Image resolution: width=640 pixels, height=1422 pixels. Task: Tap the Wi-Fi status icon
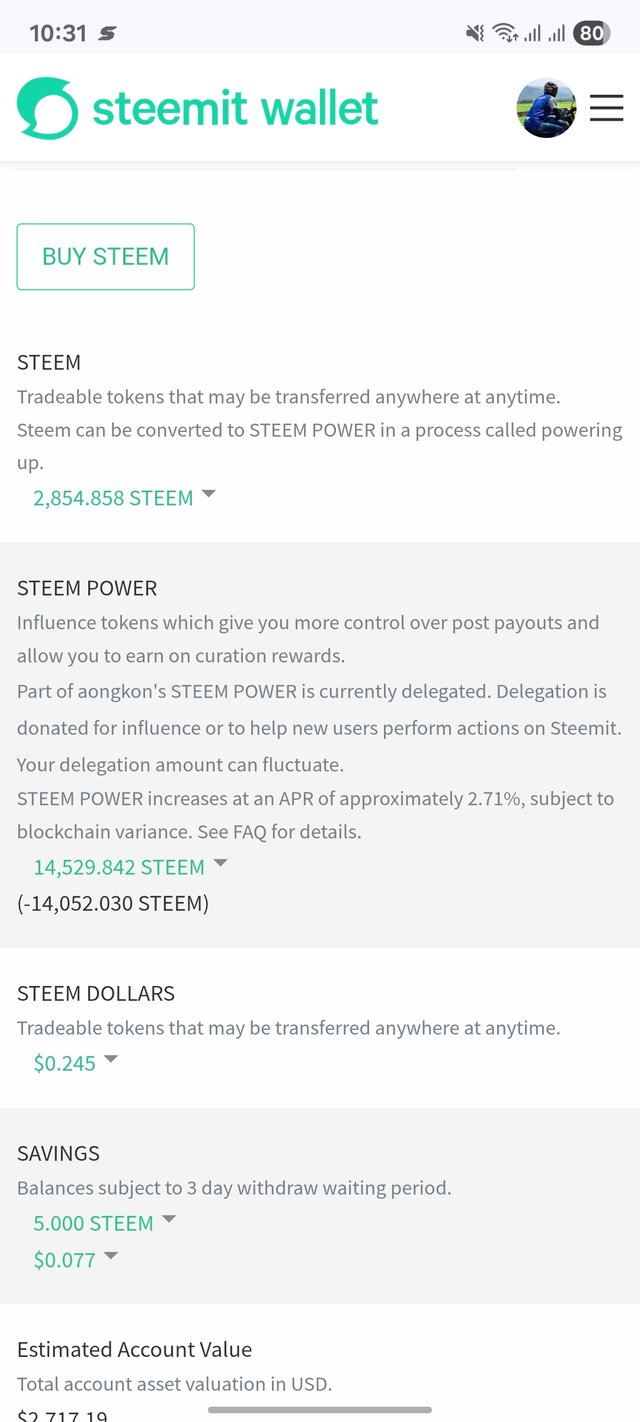505,33
